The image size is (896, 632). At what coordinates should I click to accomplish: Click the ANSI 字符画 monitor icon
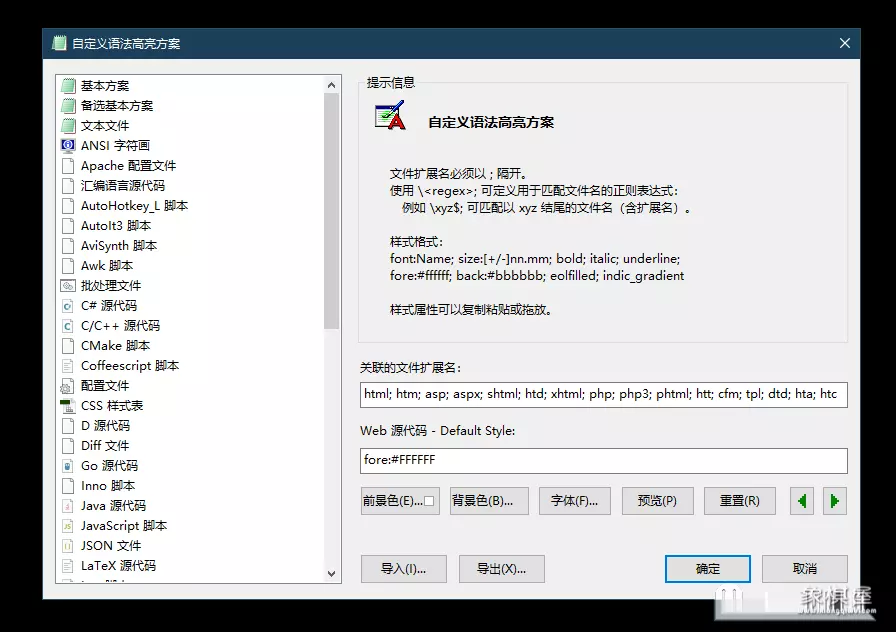coord(68,146)
